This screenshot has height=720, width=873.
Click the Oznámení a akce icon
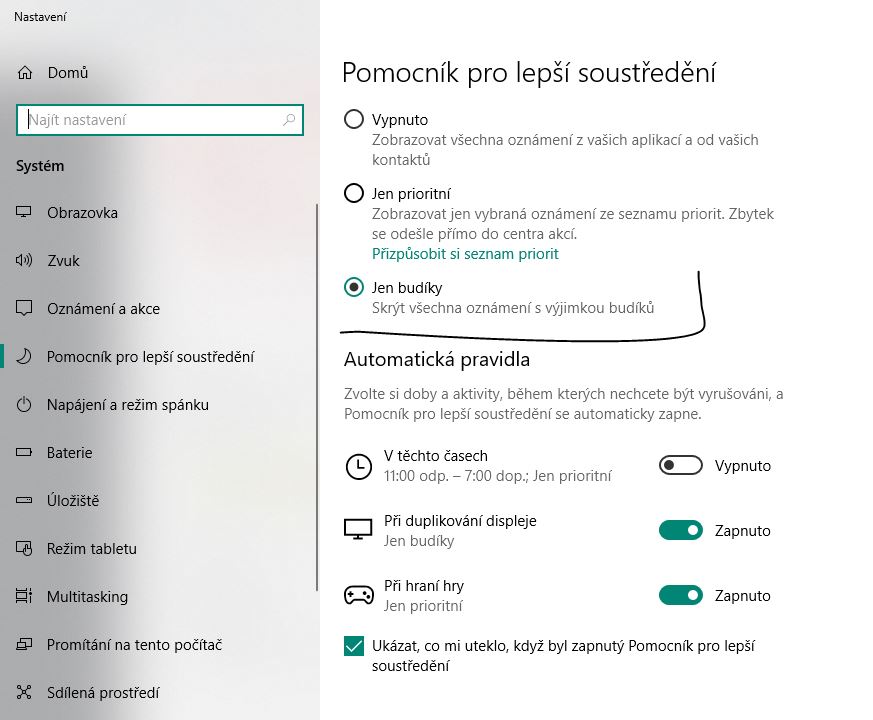tap(25, 309)
